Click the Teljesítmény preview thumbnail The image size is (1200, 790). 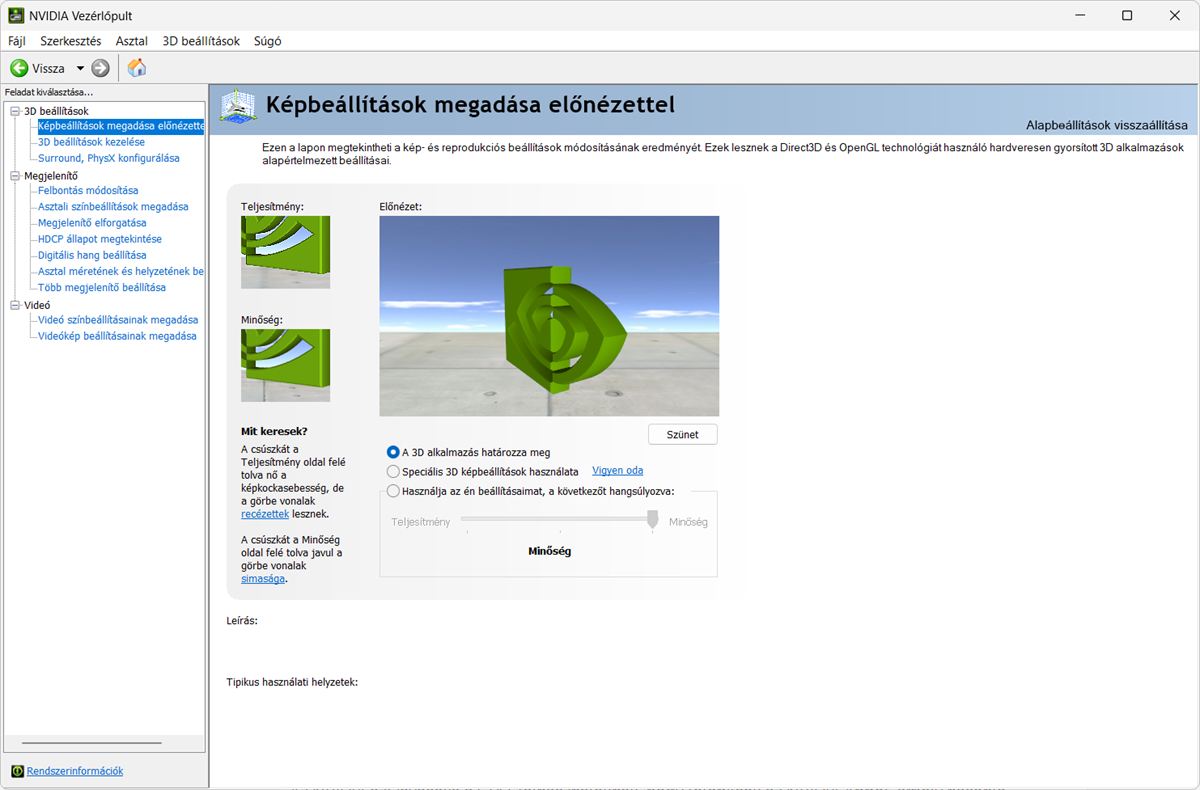pyautogui.click(x=285, y=252)
